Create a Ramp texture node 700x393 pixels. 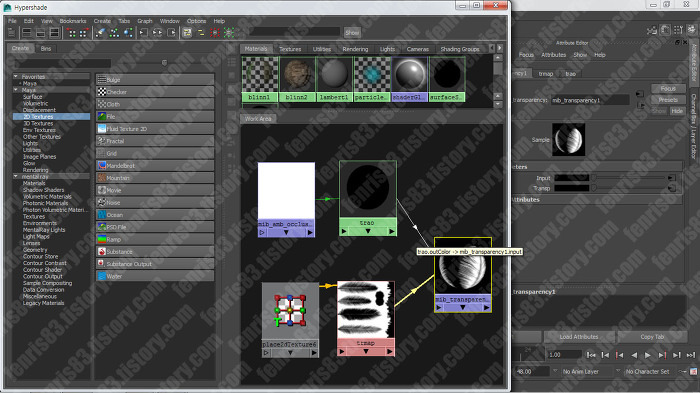pyautogui.click(x=155, y=239)
